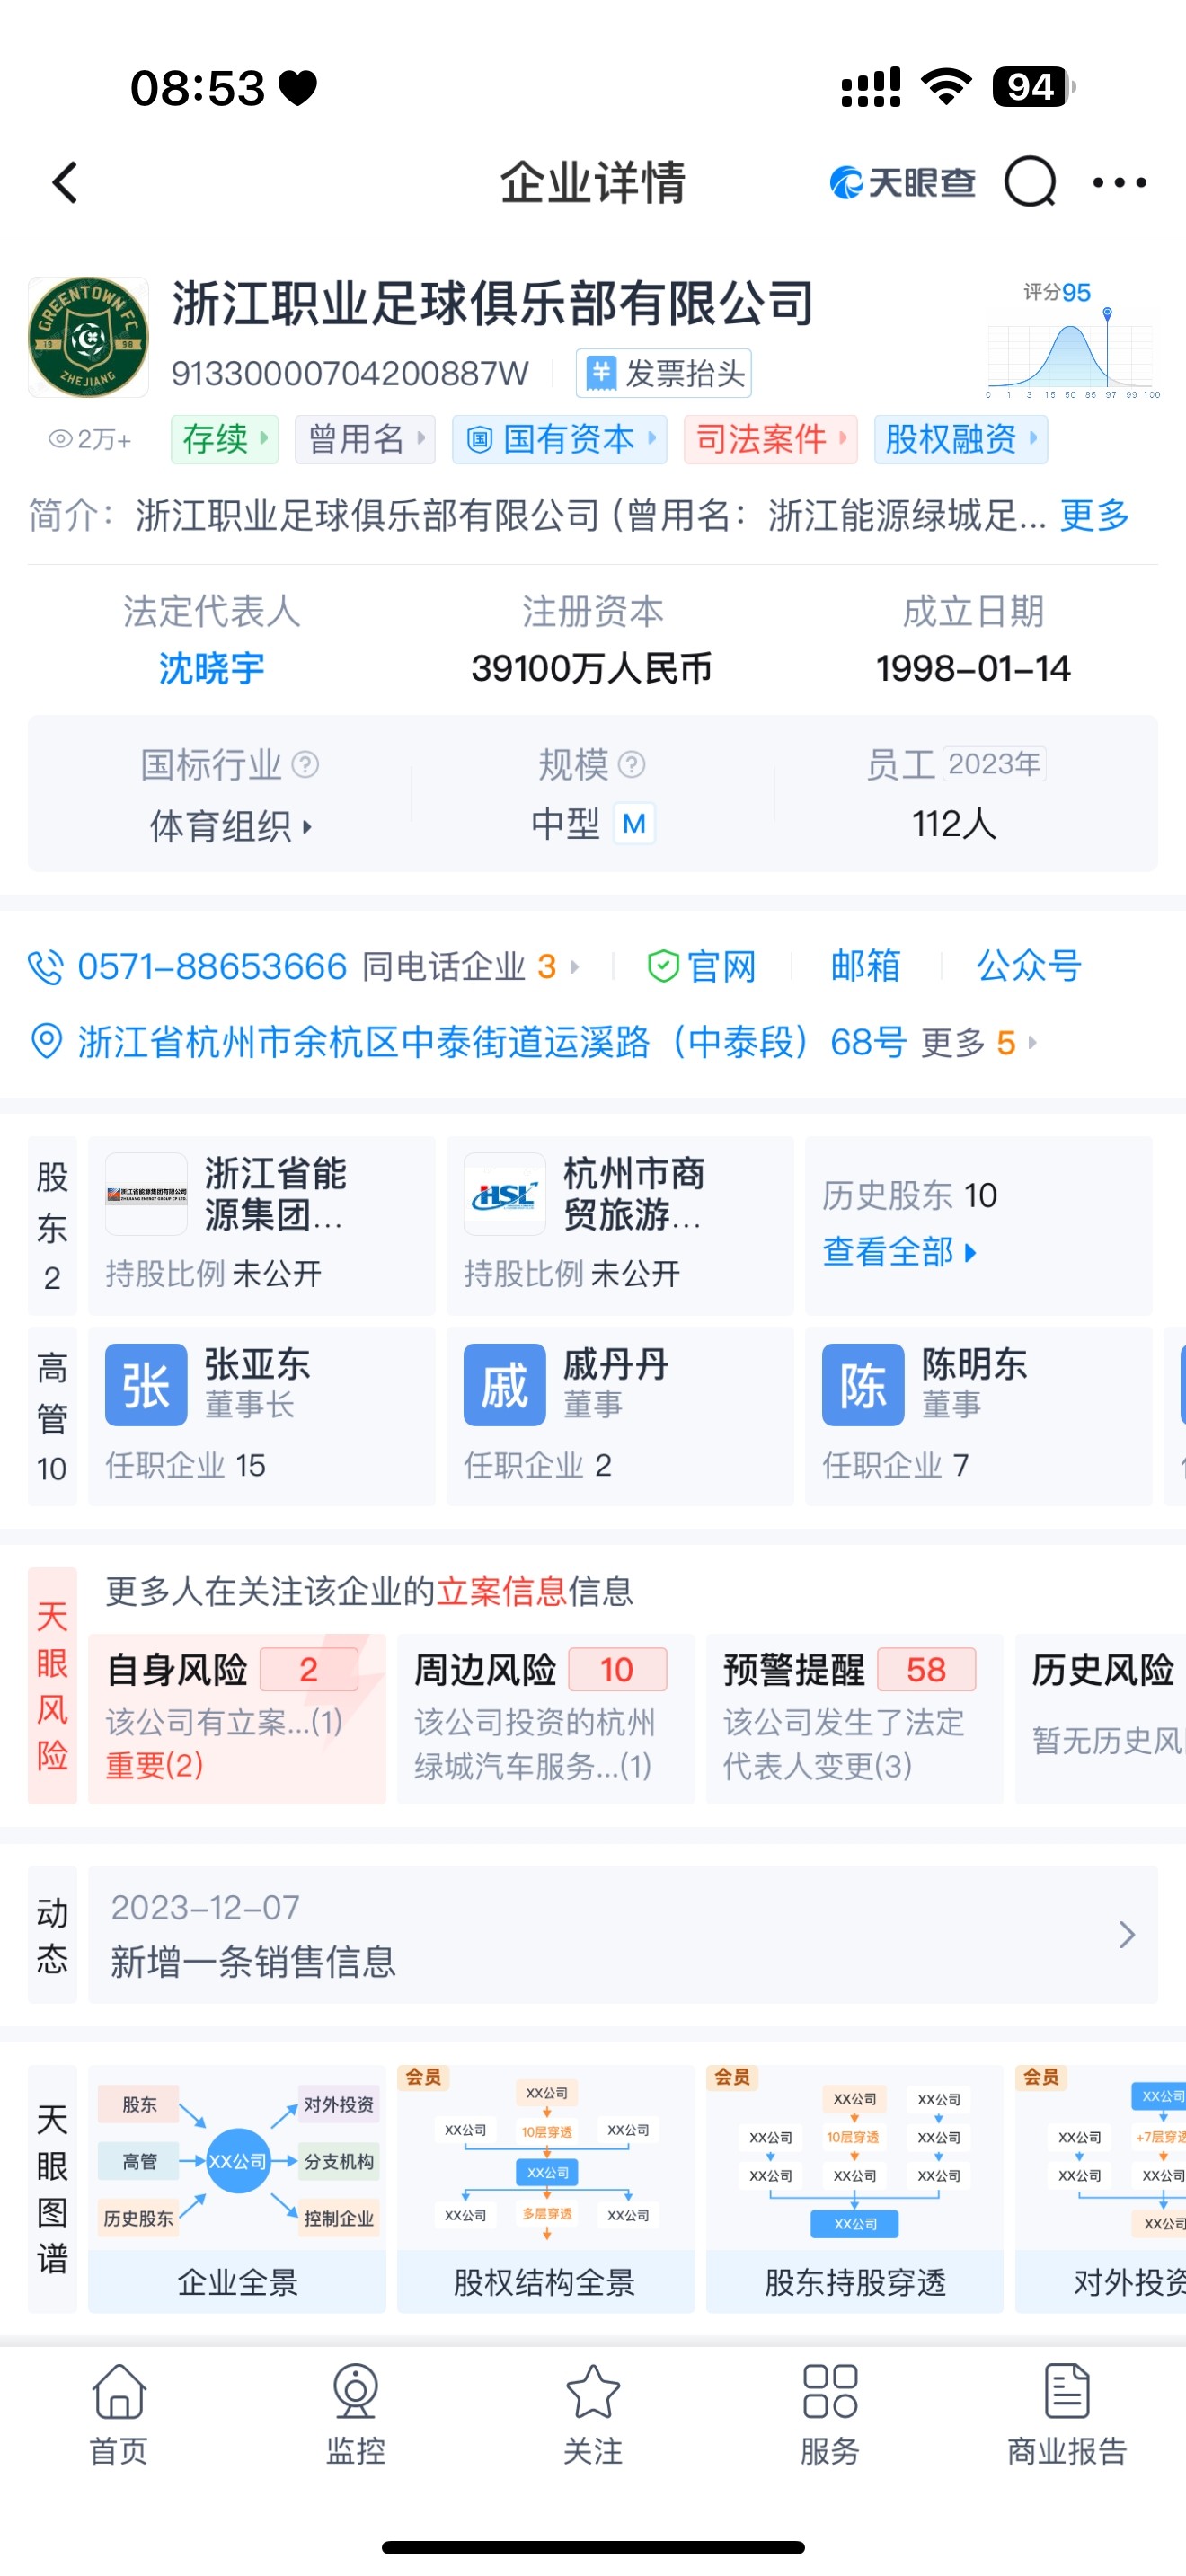Tap the 发票抬头 invoice button
This screenshot has width=1186, height=2576.
[x=664, y=374]
